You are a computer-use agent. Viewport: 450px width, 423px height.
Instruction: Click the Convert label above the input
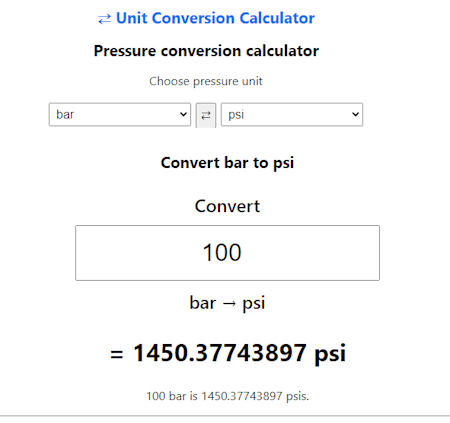[x=227, y=206]
